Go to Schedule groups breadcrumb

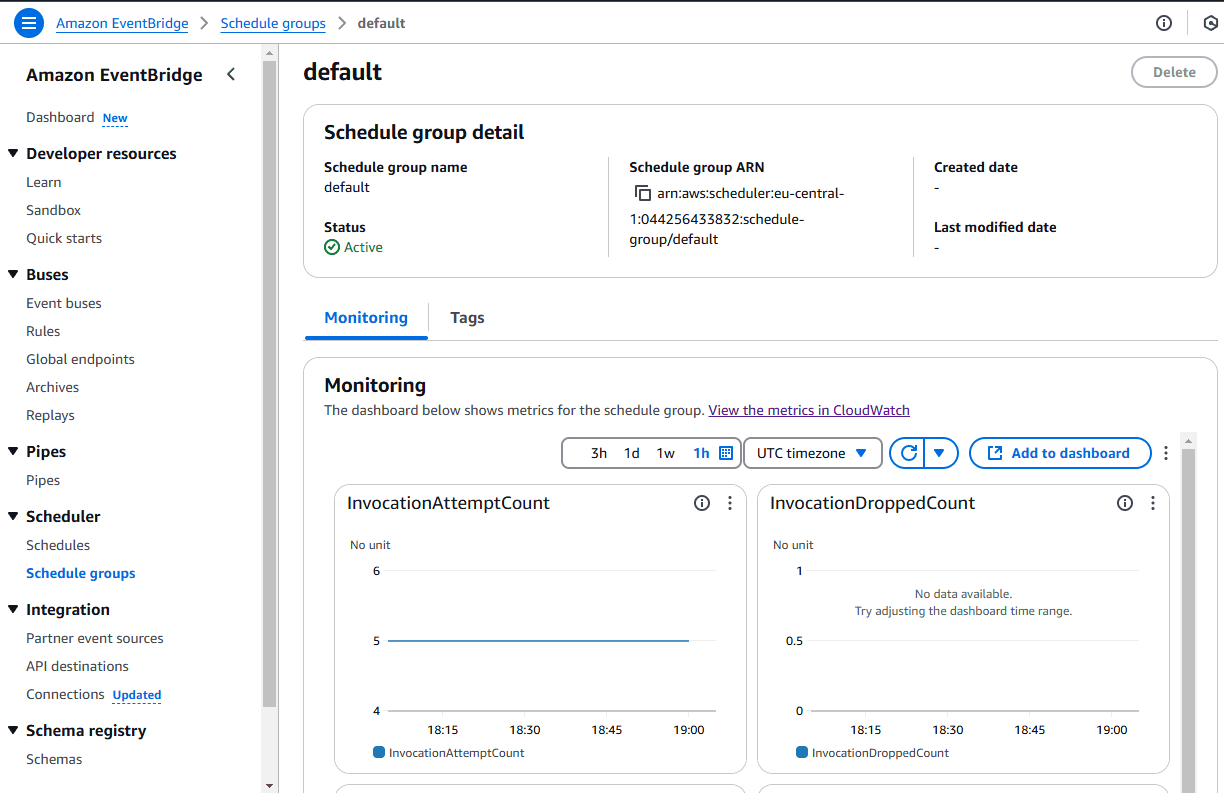pyautogui.click(x=273, y=23)
